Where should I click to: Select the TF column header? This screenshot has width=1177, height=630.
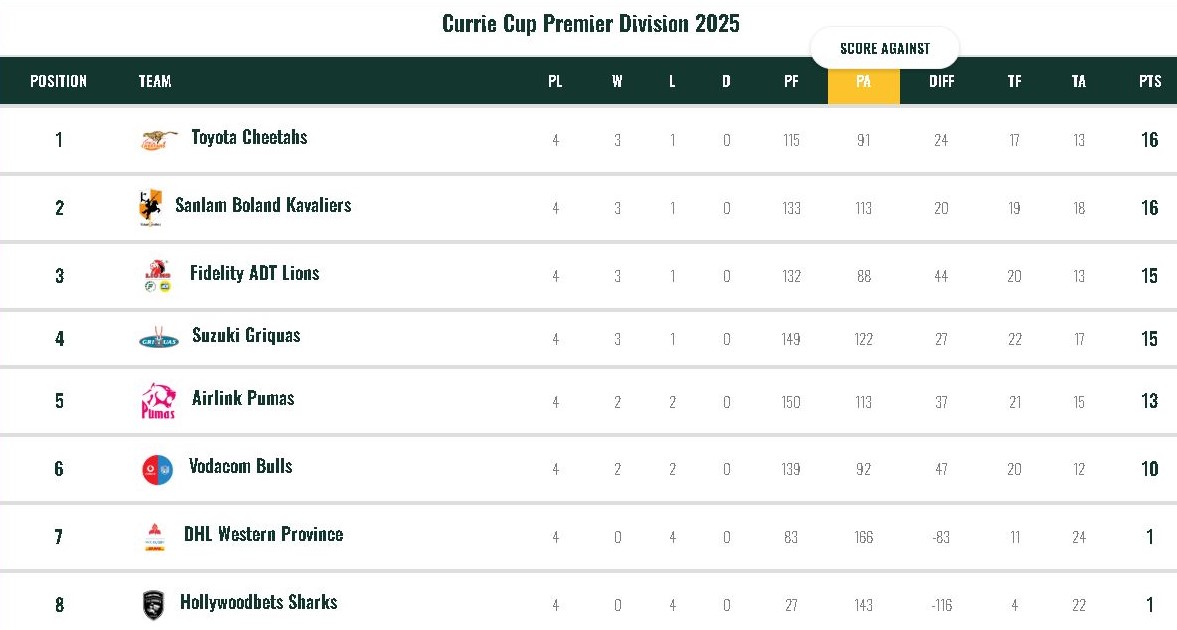tap(1014, 81)
